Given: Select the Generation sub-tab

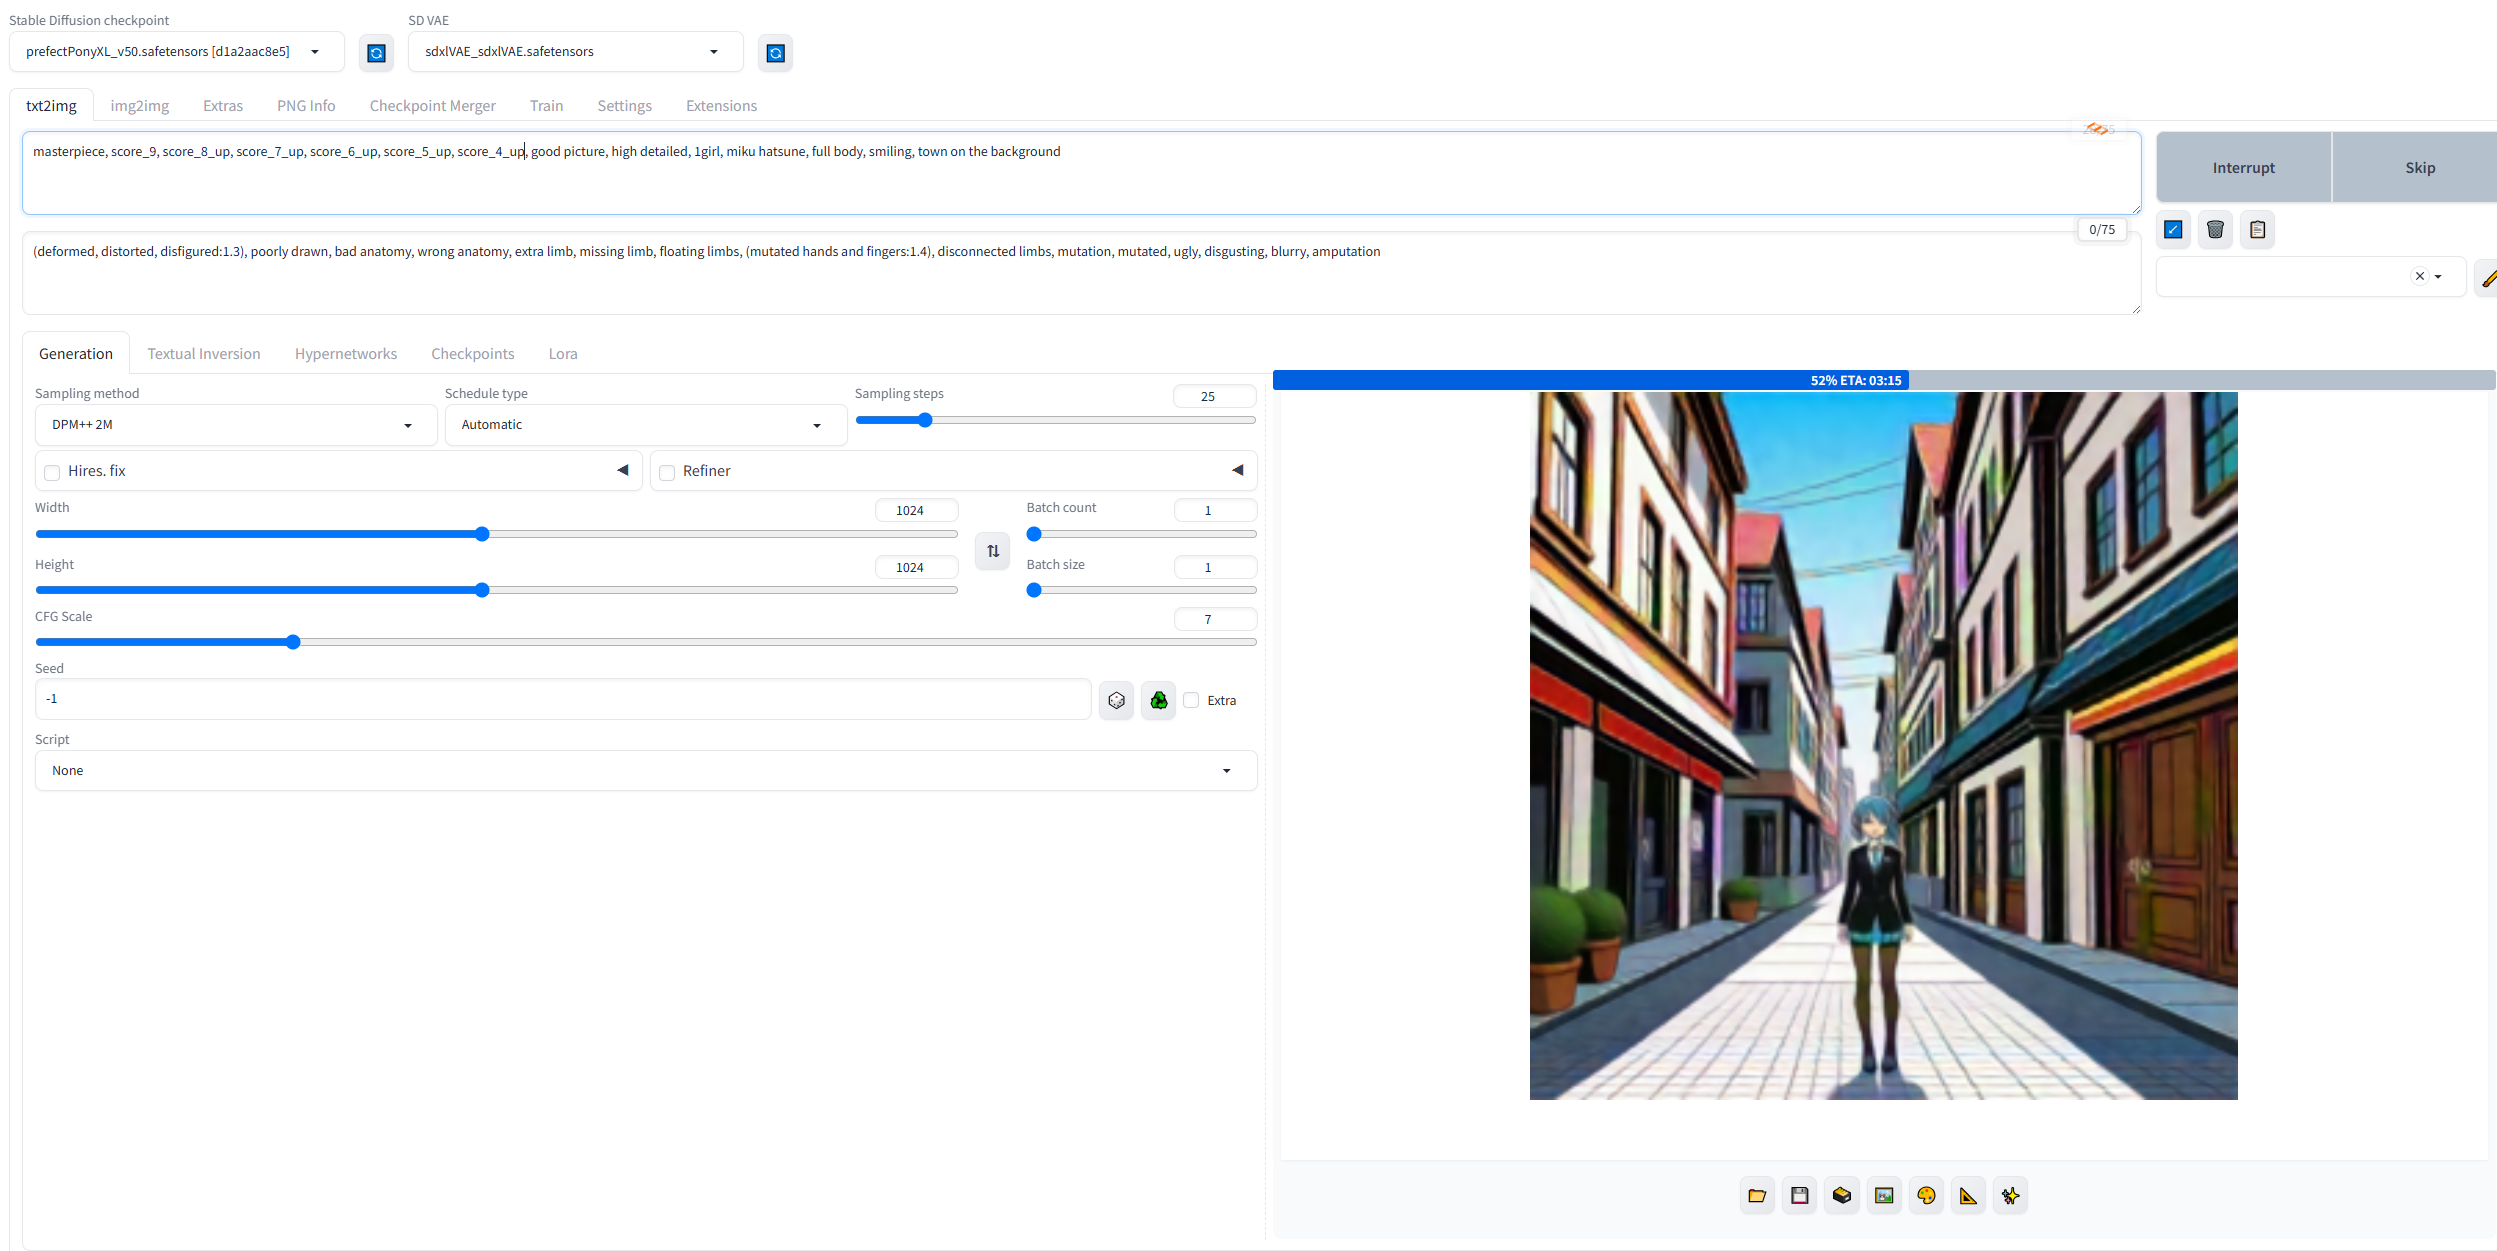Looking at the screenshot, I should click(x=76, y=354).
